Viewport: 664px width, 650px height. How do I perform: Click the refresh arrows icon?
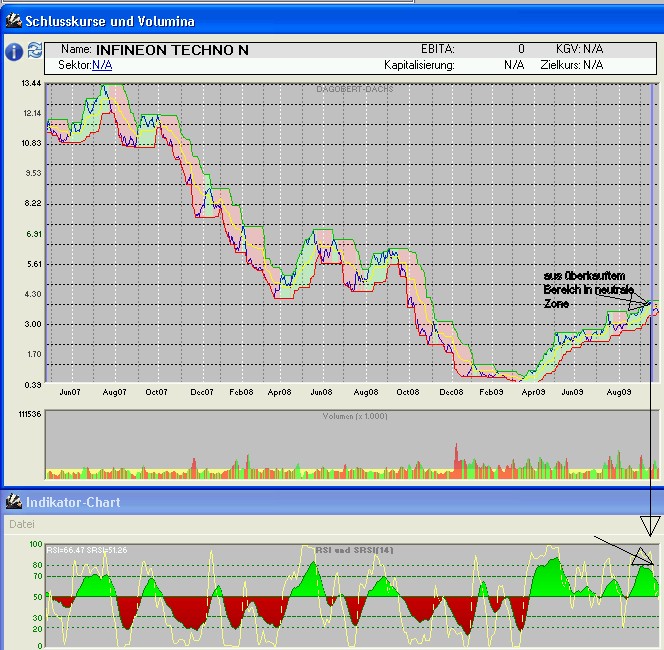(x=35, y=50)
